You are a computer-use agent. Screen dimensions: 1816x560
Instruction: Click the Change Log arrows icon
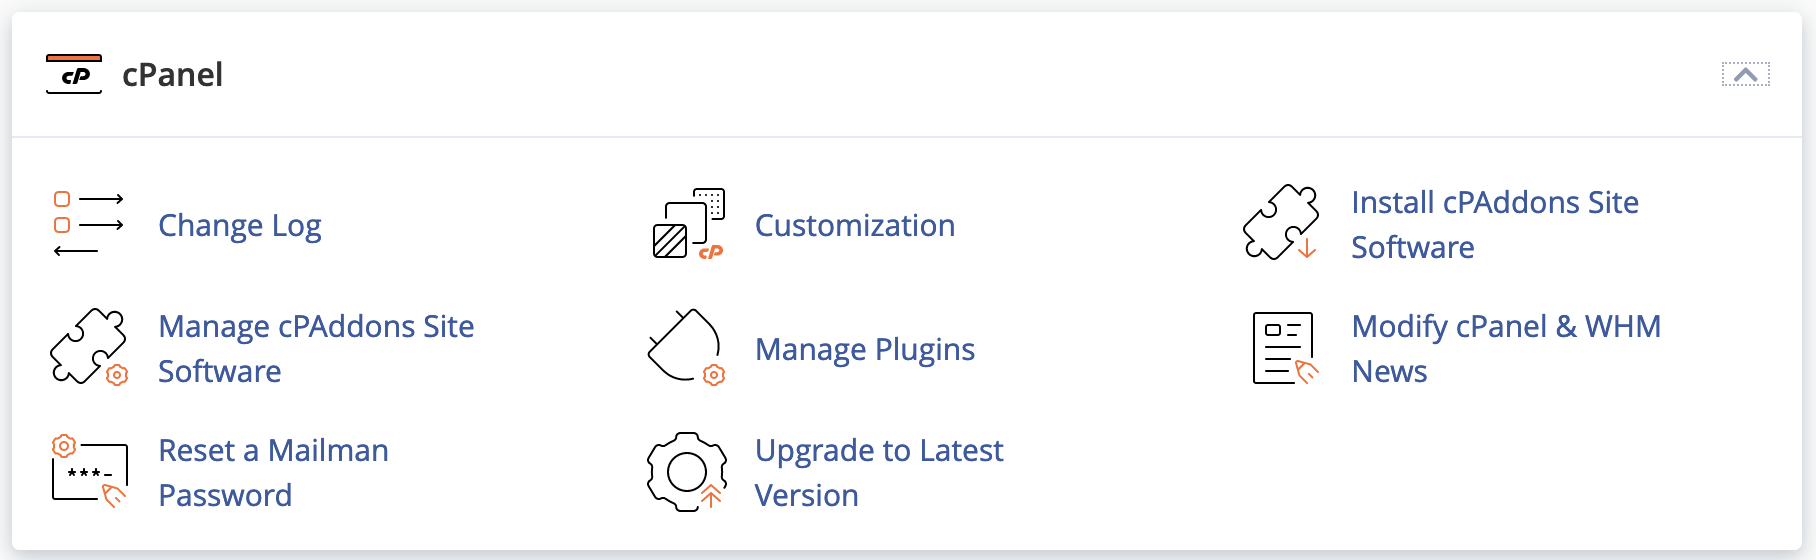88,224
